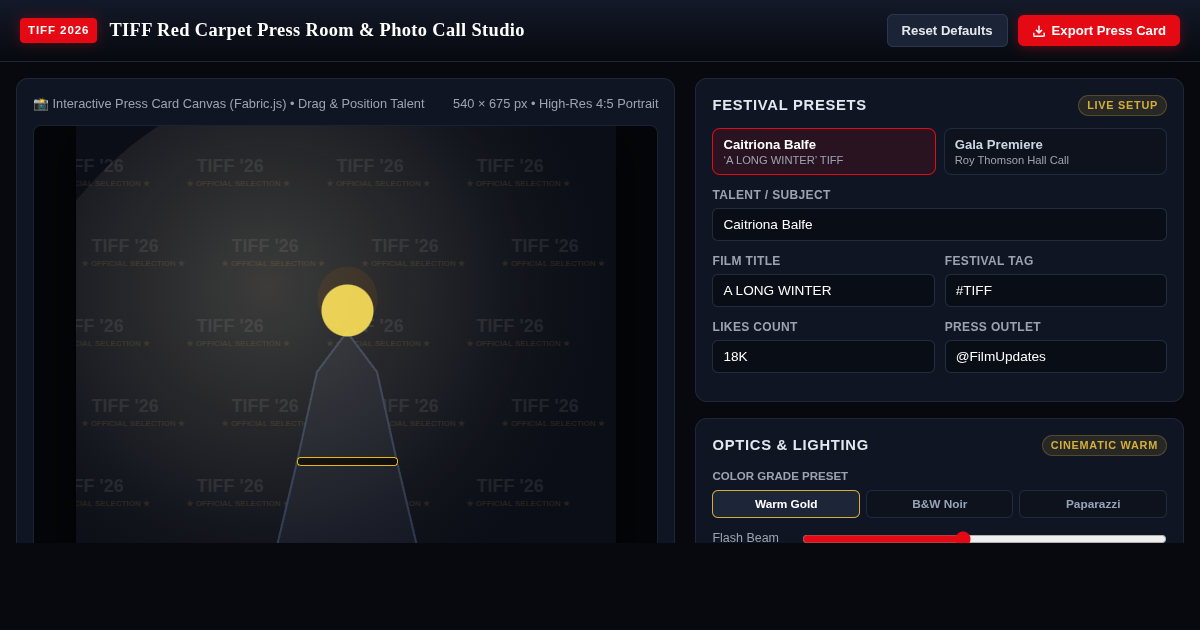
Task: Edit the Film Title field
Action: (823, 291)
